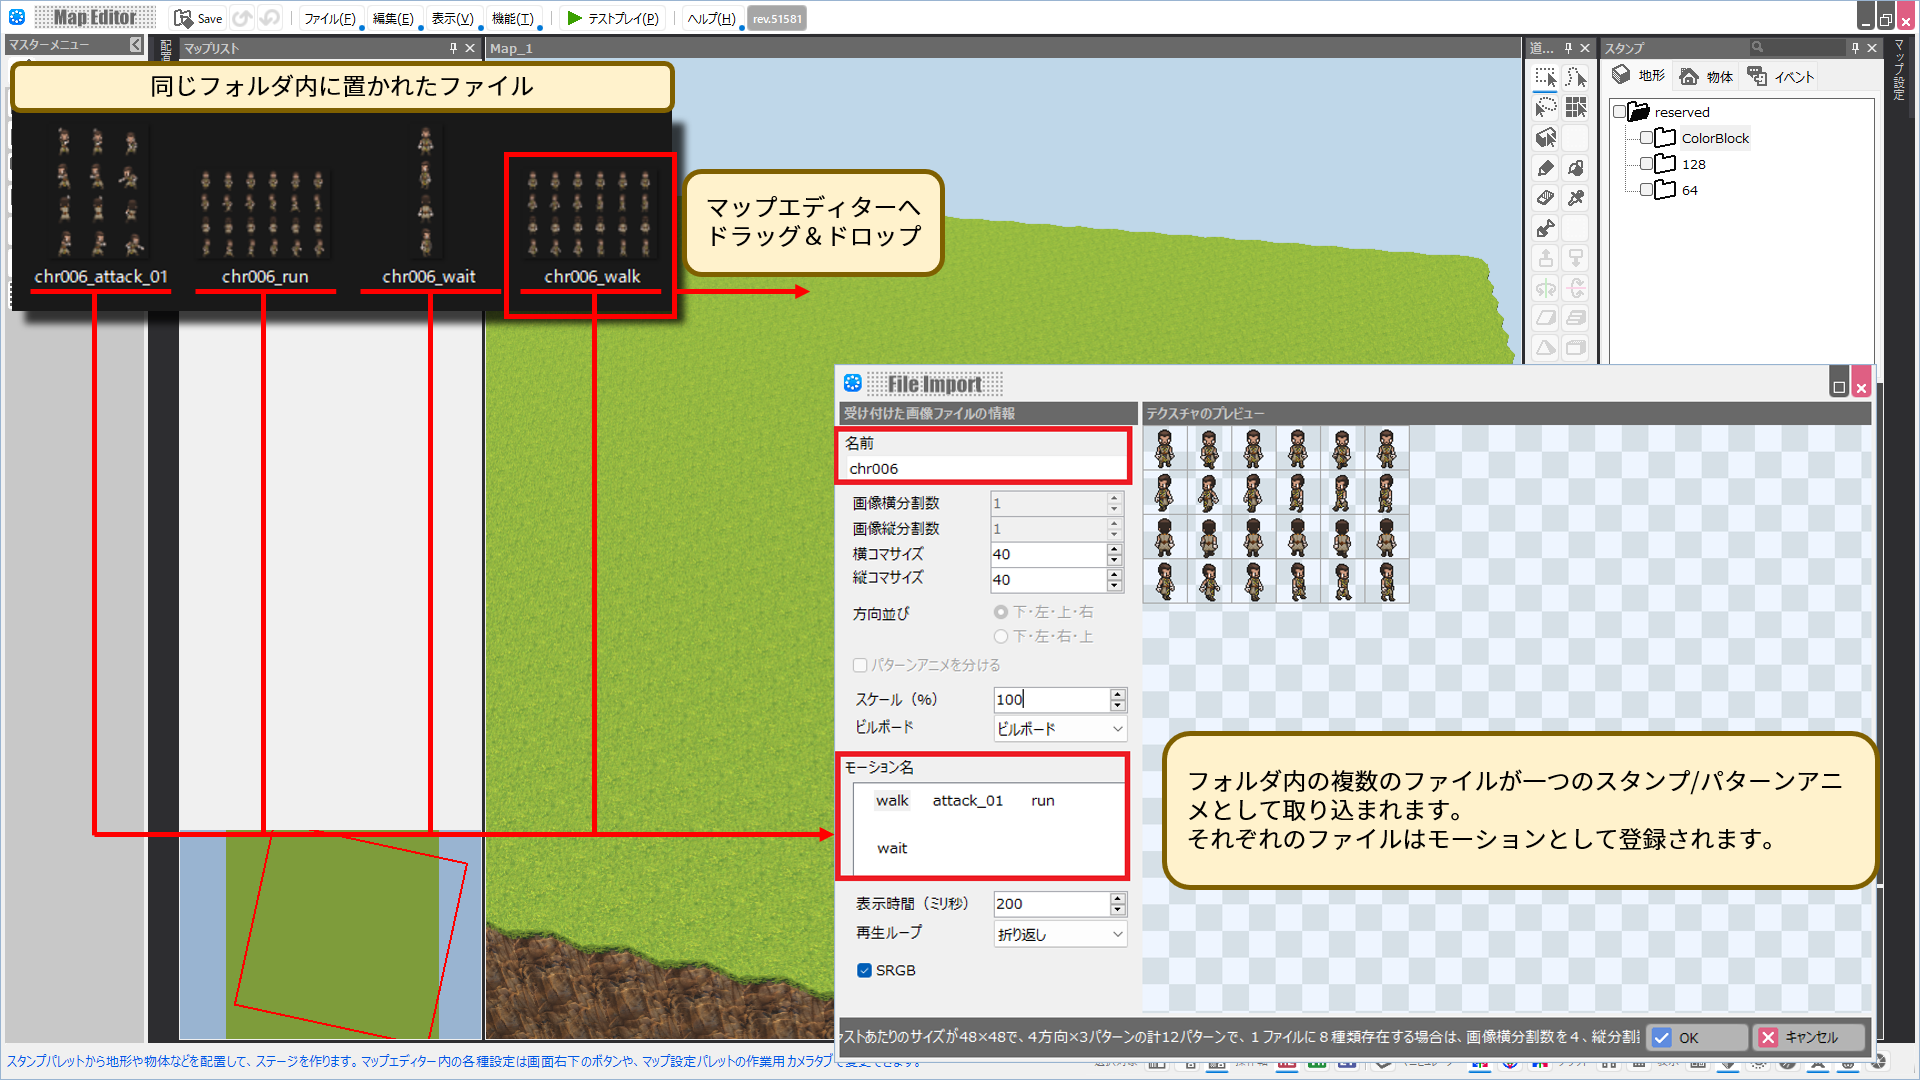1920x1080 pixels.
Task: Select the rectangle selection tool
Action: (x=1545, y=78)
